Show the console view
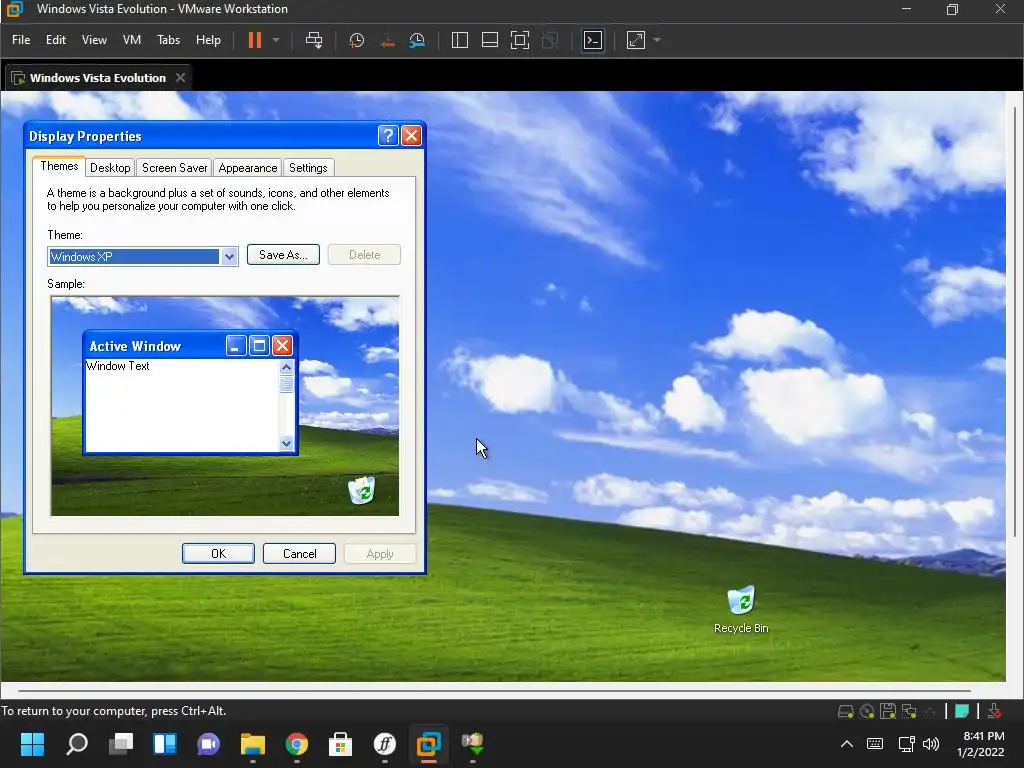 pos(593,40)
